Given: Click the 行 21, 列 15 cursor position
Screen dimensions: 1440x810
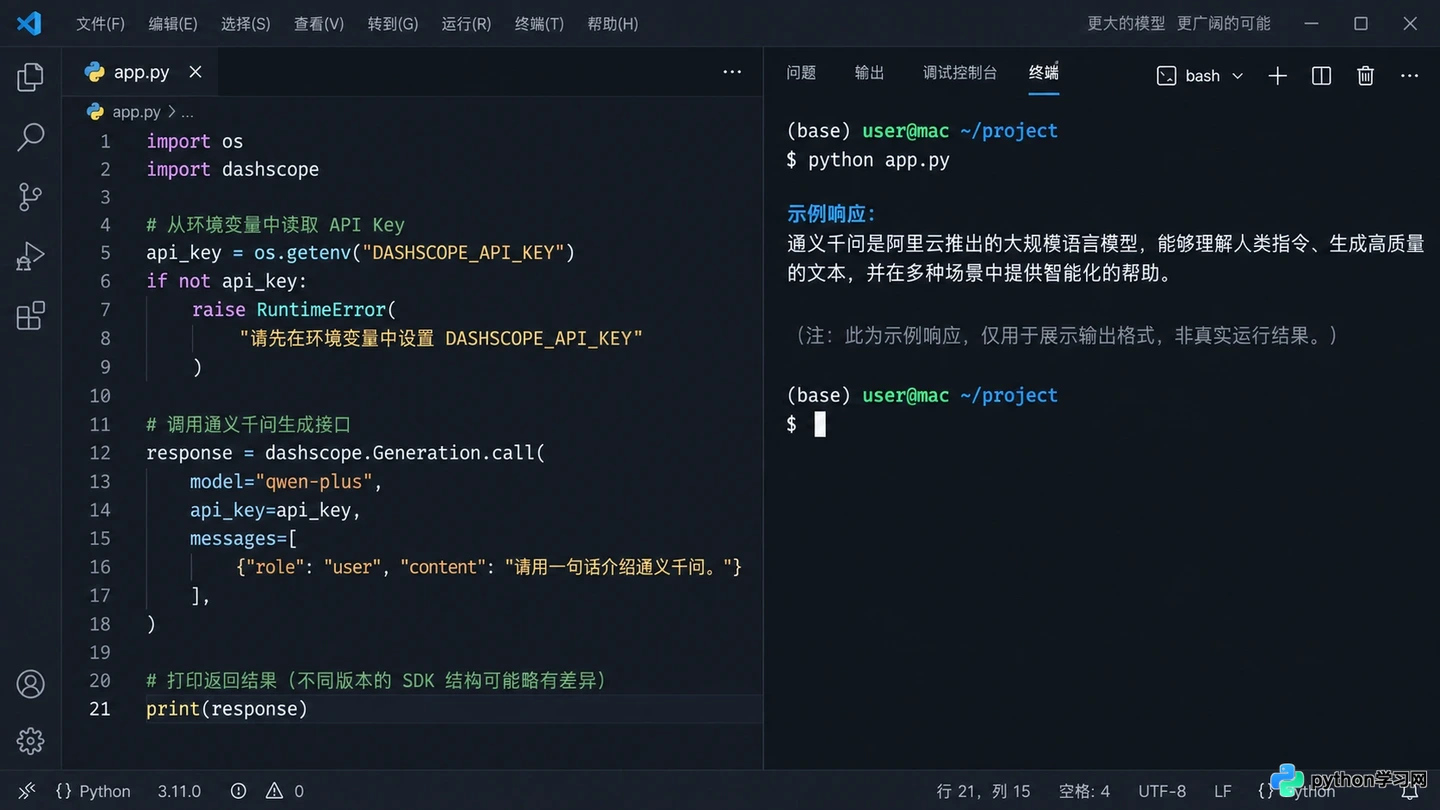Looking at the screenshot, I should click(983, 791).
